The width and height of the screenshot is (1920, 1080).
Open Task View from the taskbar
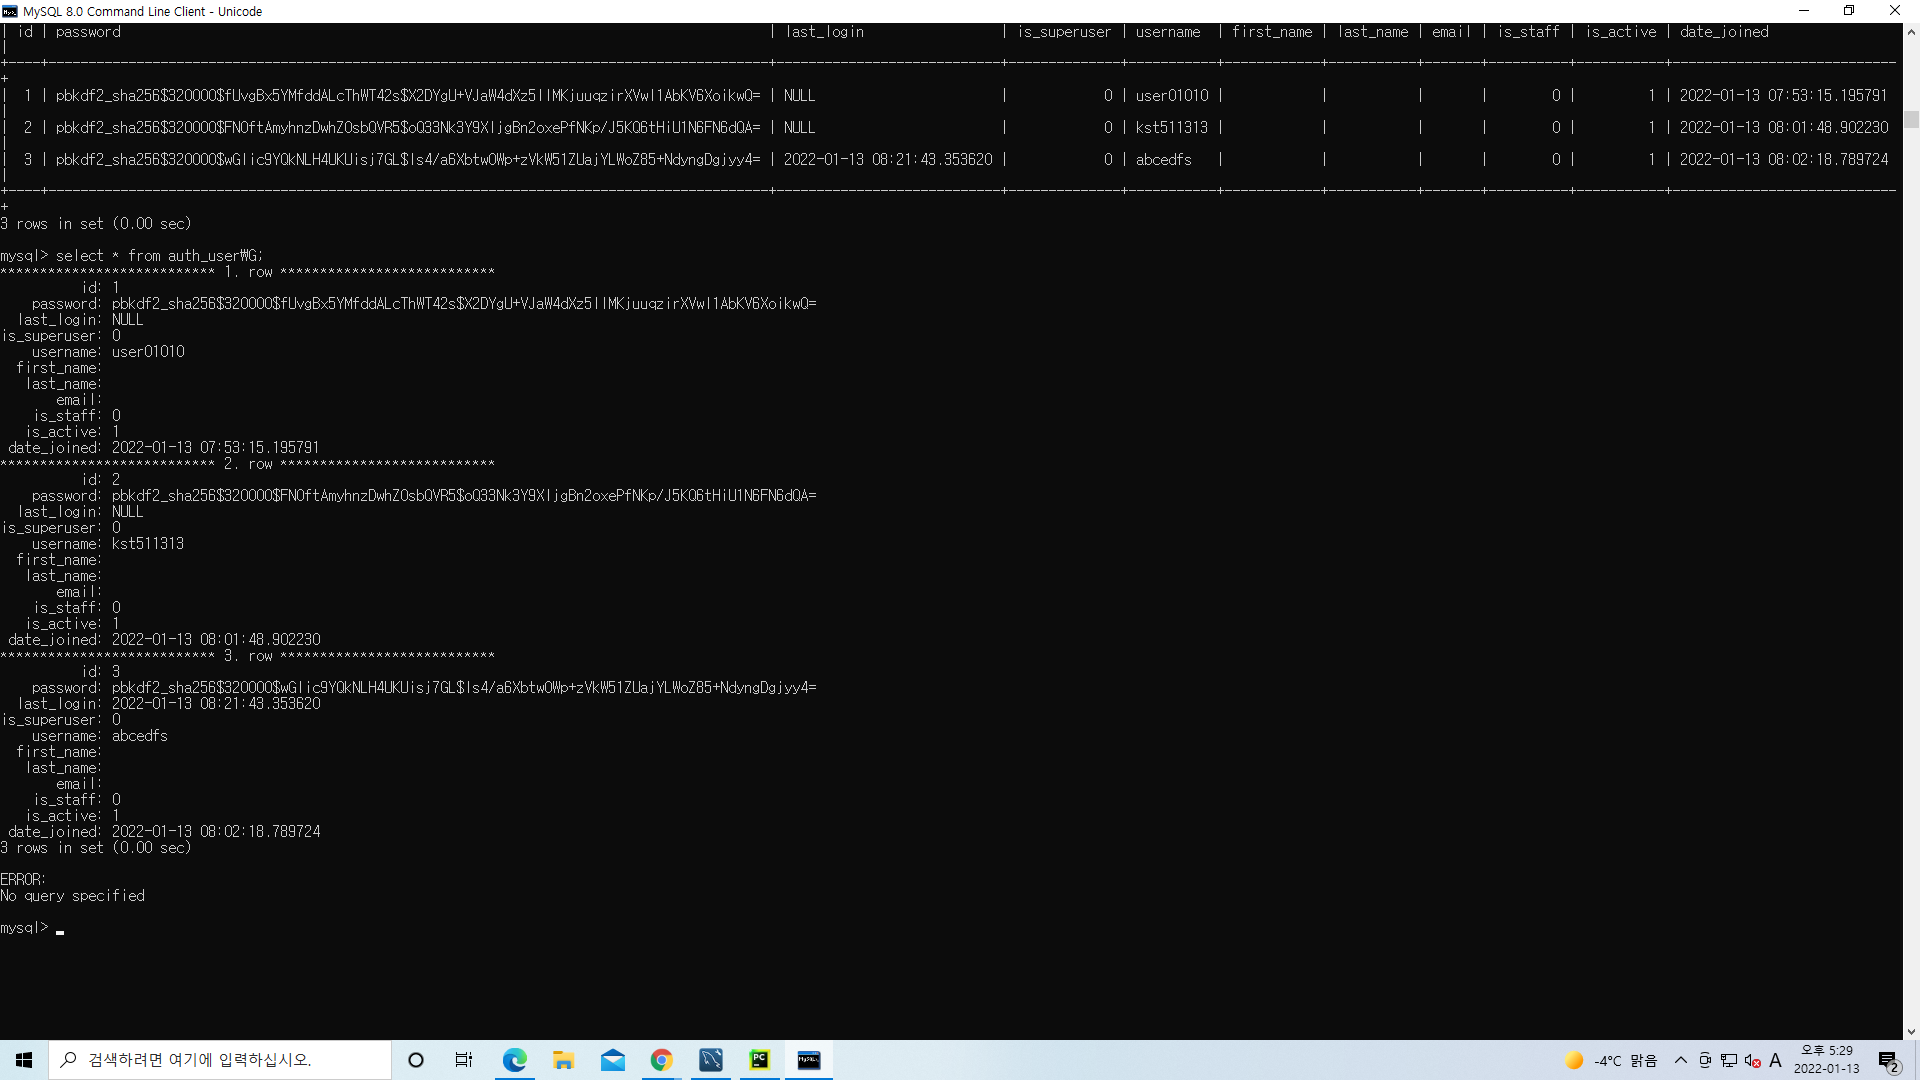464,1060
